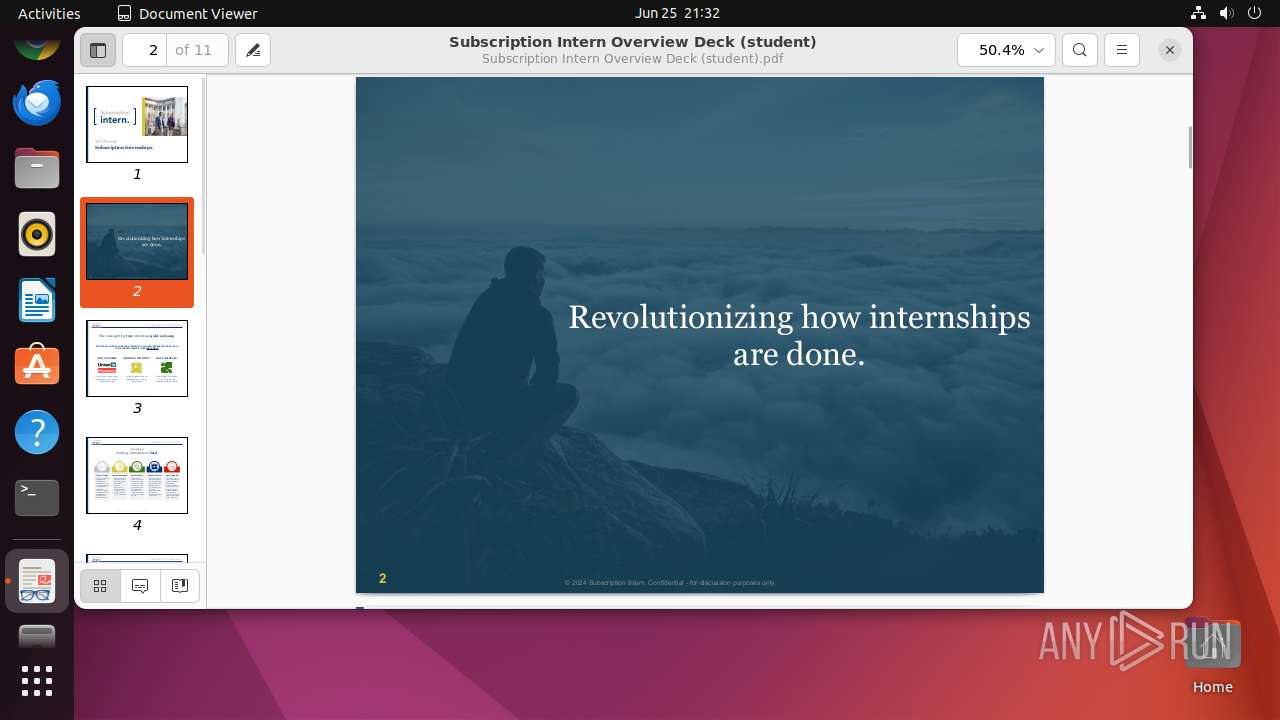Image resolution: width=1280 pixels, height=720 pixels.
Task: Open the search magnifier button
Action: (x=1080, y=50)
